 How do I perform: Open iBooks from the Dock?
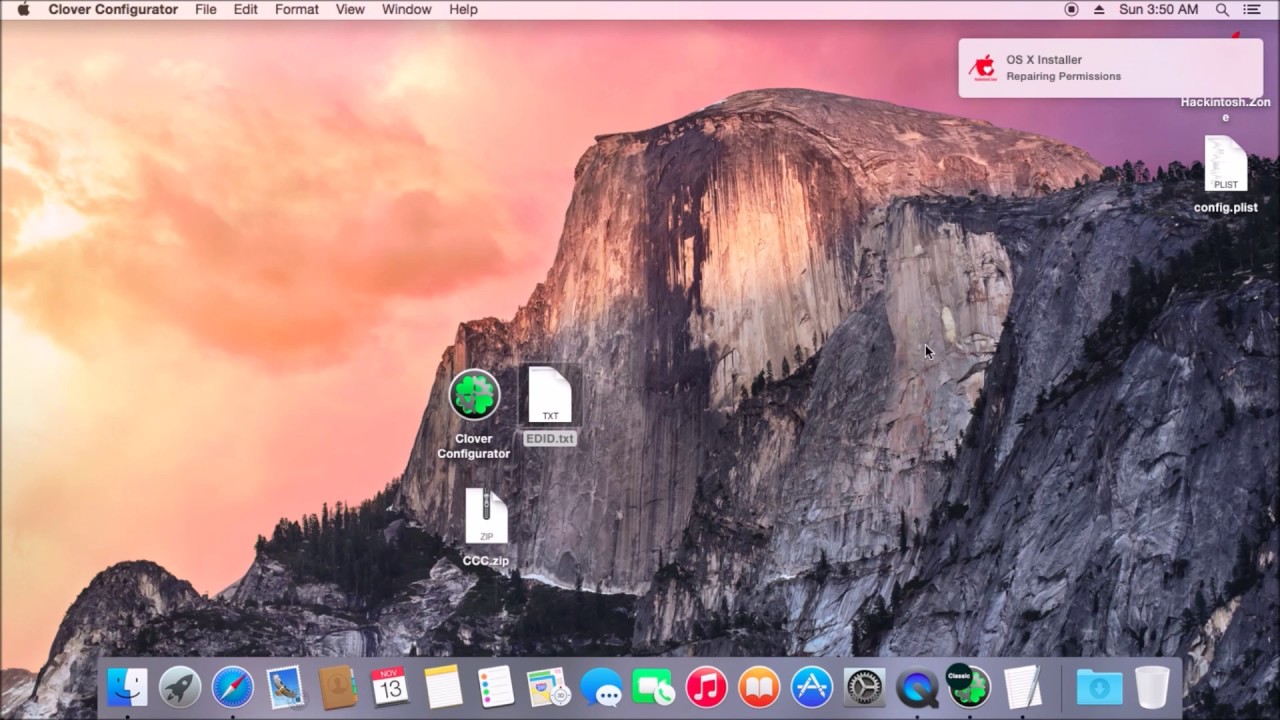point(759,687)
